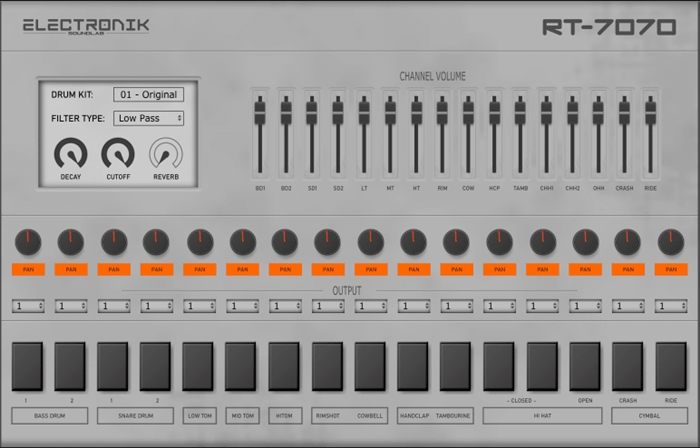Click the Cutoff knob
Viewport: 700px width, 448px height.
tap(117, 153)
